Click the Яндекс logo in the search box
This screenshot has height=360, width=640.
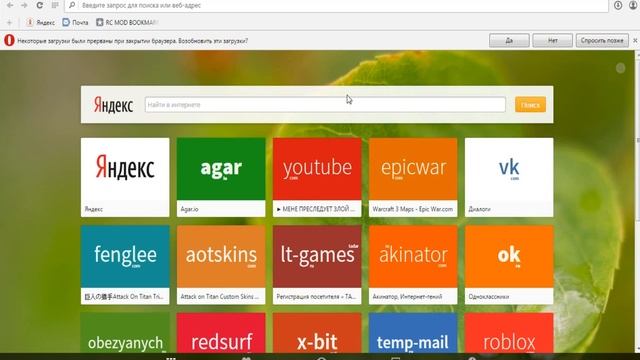coord(113,105)
